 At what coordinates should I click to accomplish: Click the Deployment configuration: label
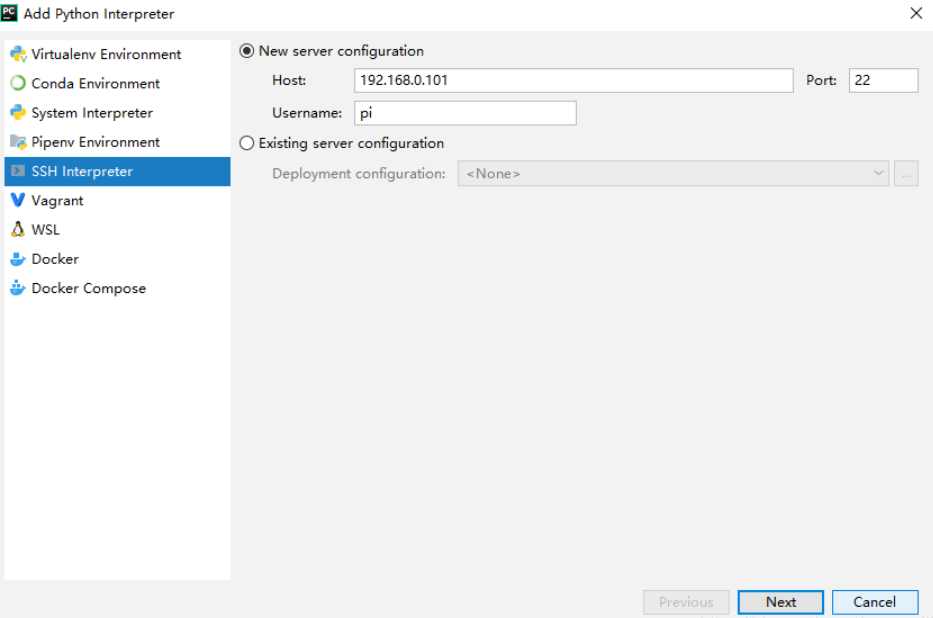359,174
